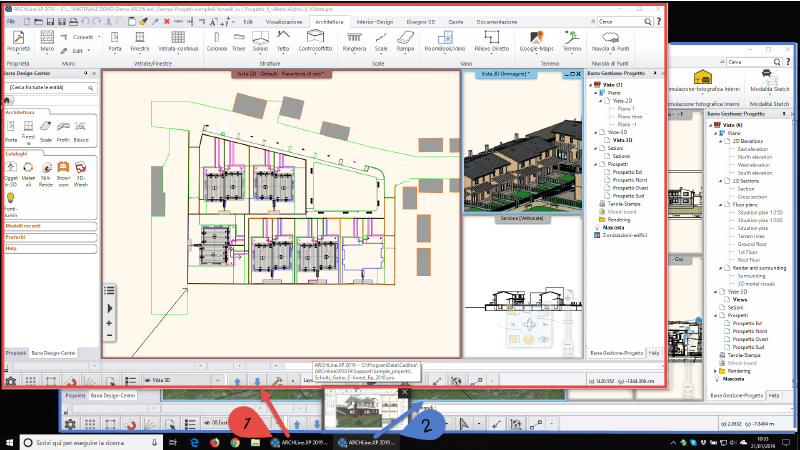Viewport: 800px width, 450px height.
Task: Select the Porta door tool
Action: (115, 41)
